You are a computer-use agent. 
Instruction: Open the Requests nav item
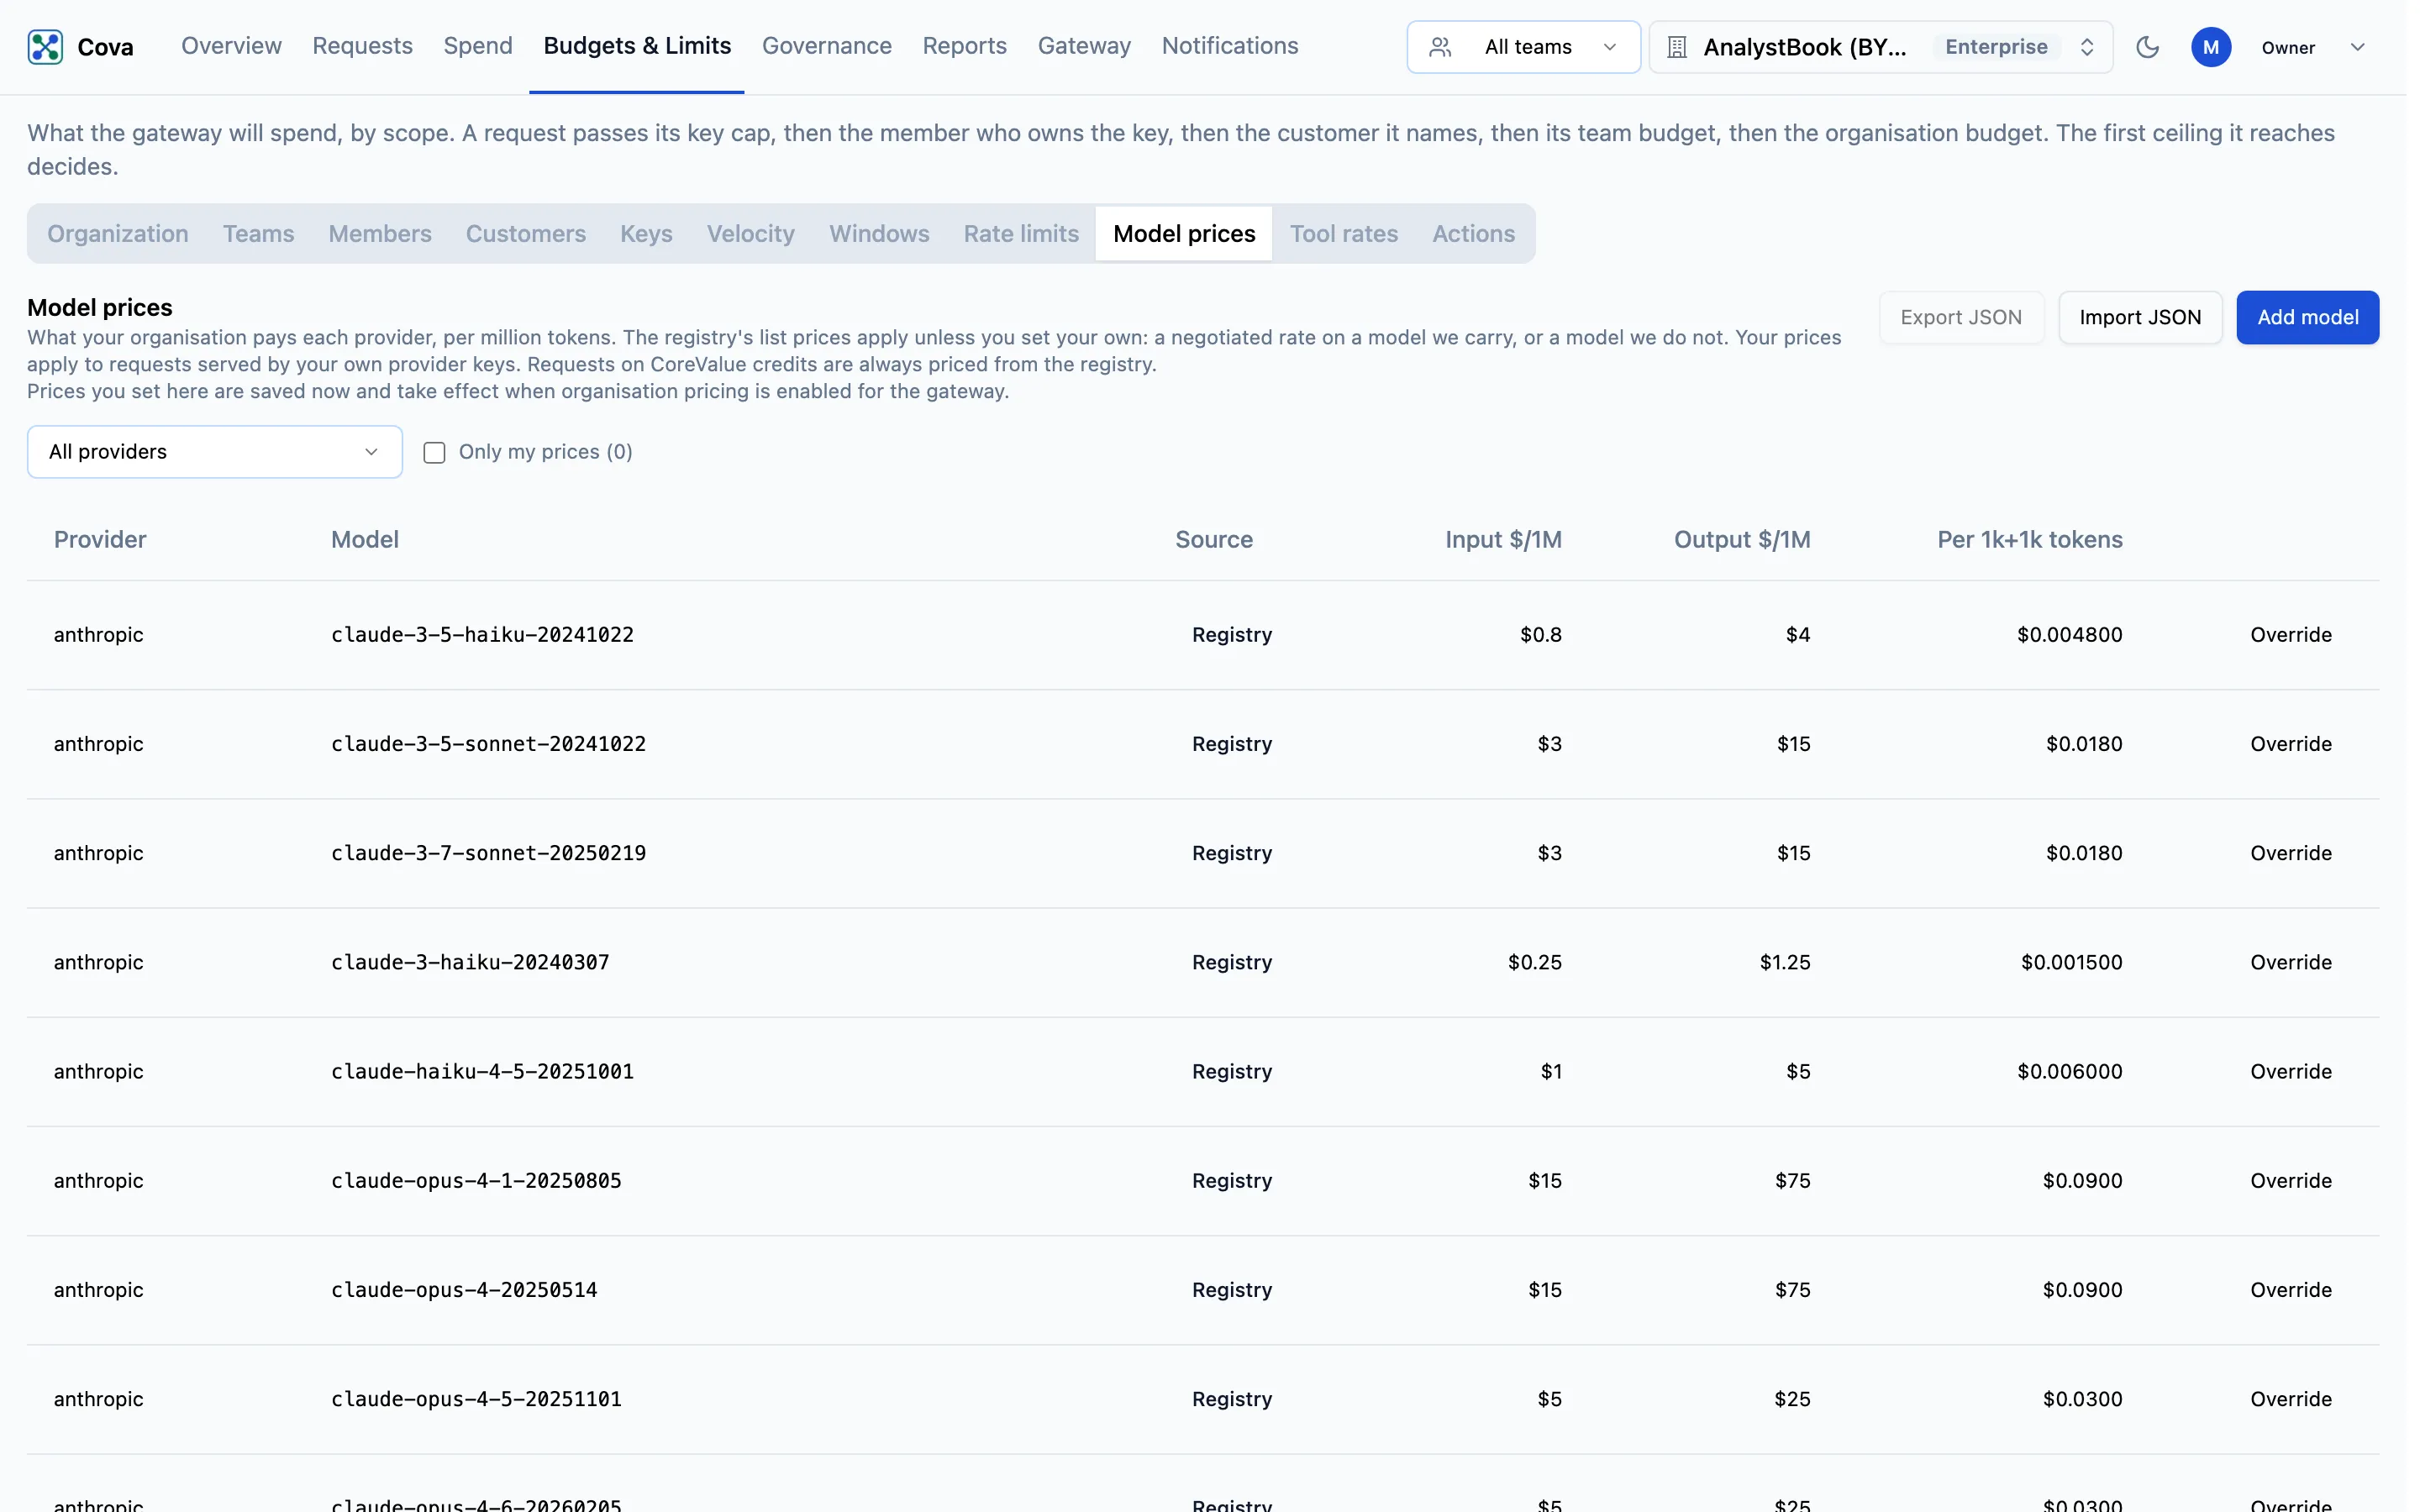362,46
